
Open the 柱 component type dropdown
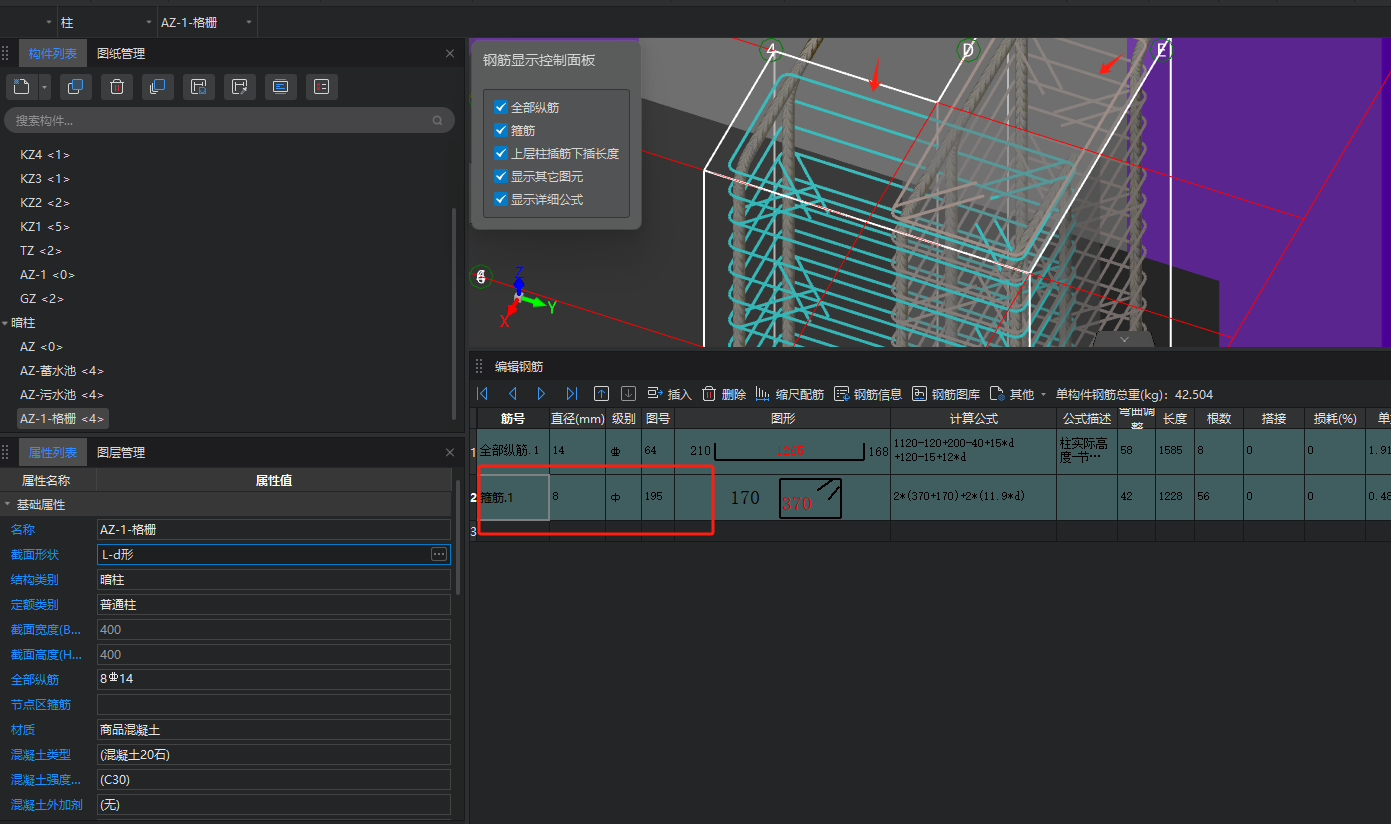pyautogui.click(x=149, y=22)
